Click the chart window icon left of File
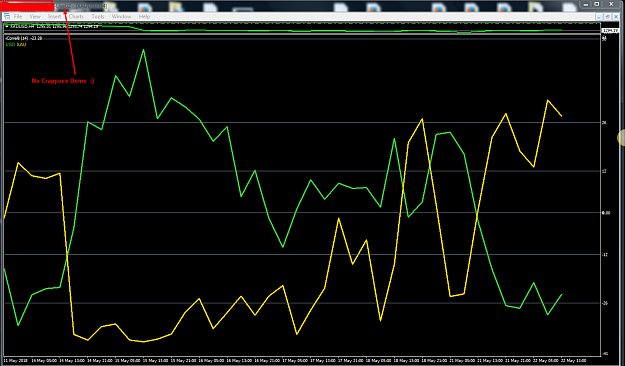 click(x=7, y=16)
